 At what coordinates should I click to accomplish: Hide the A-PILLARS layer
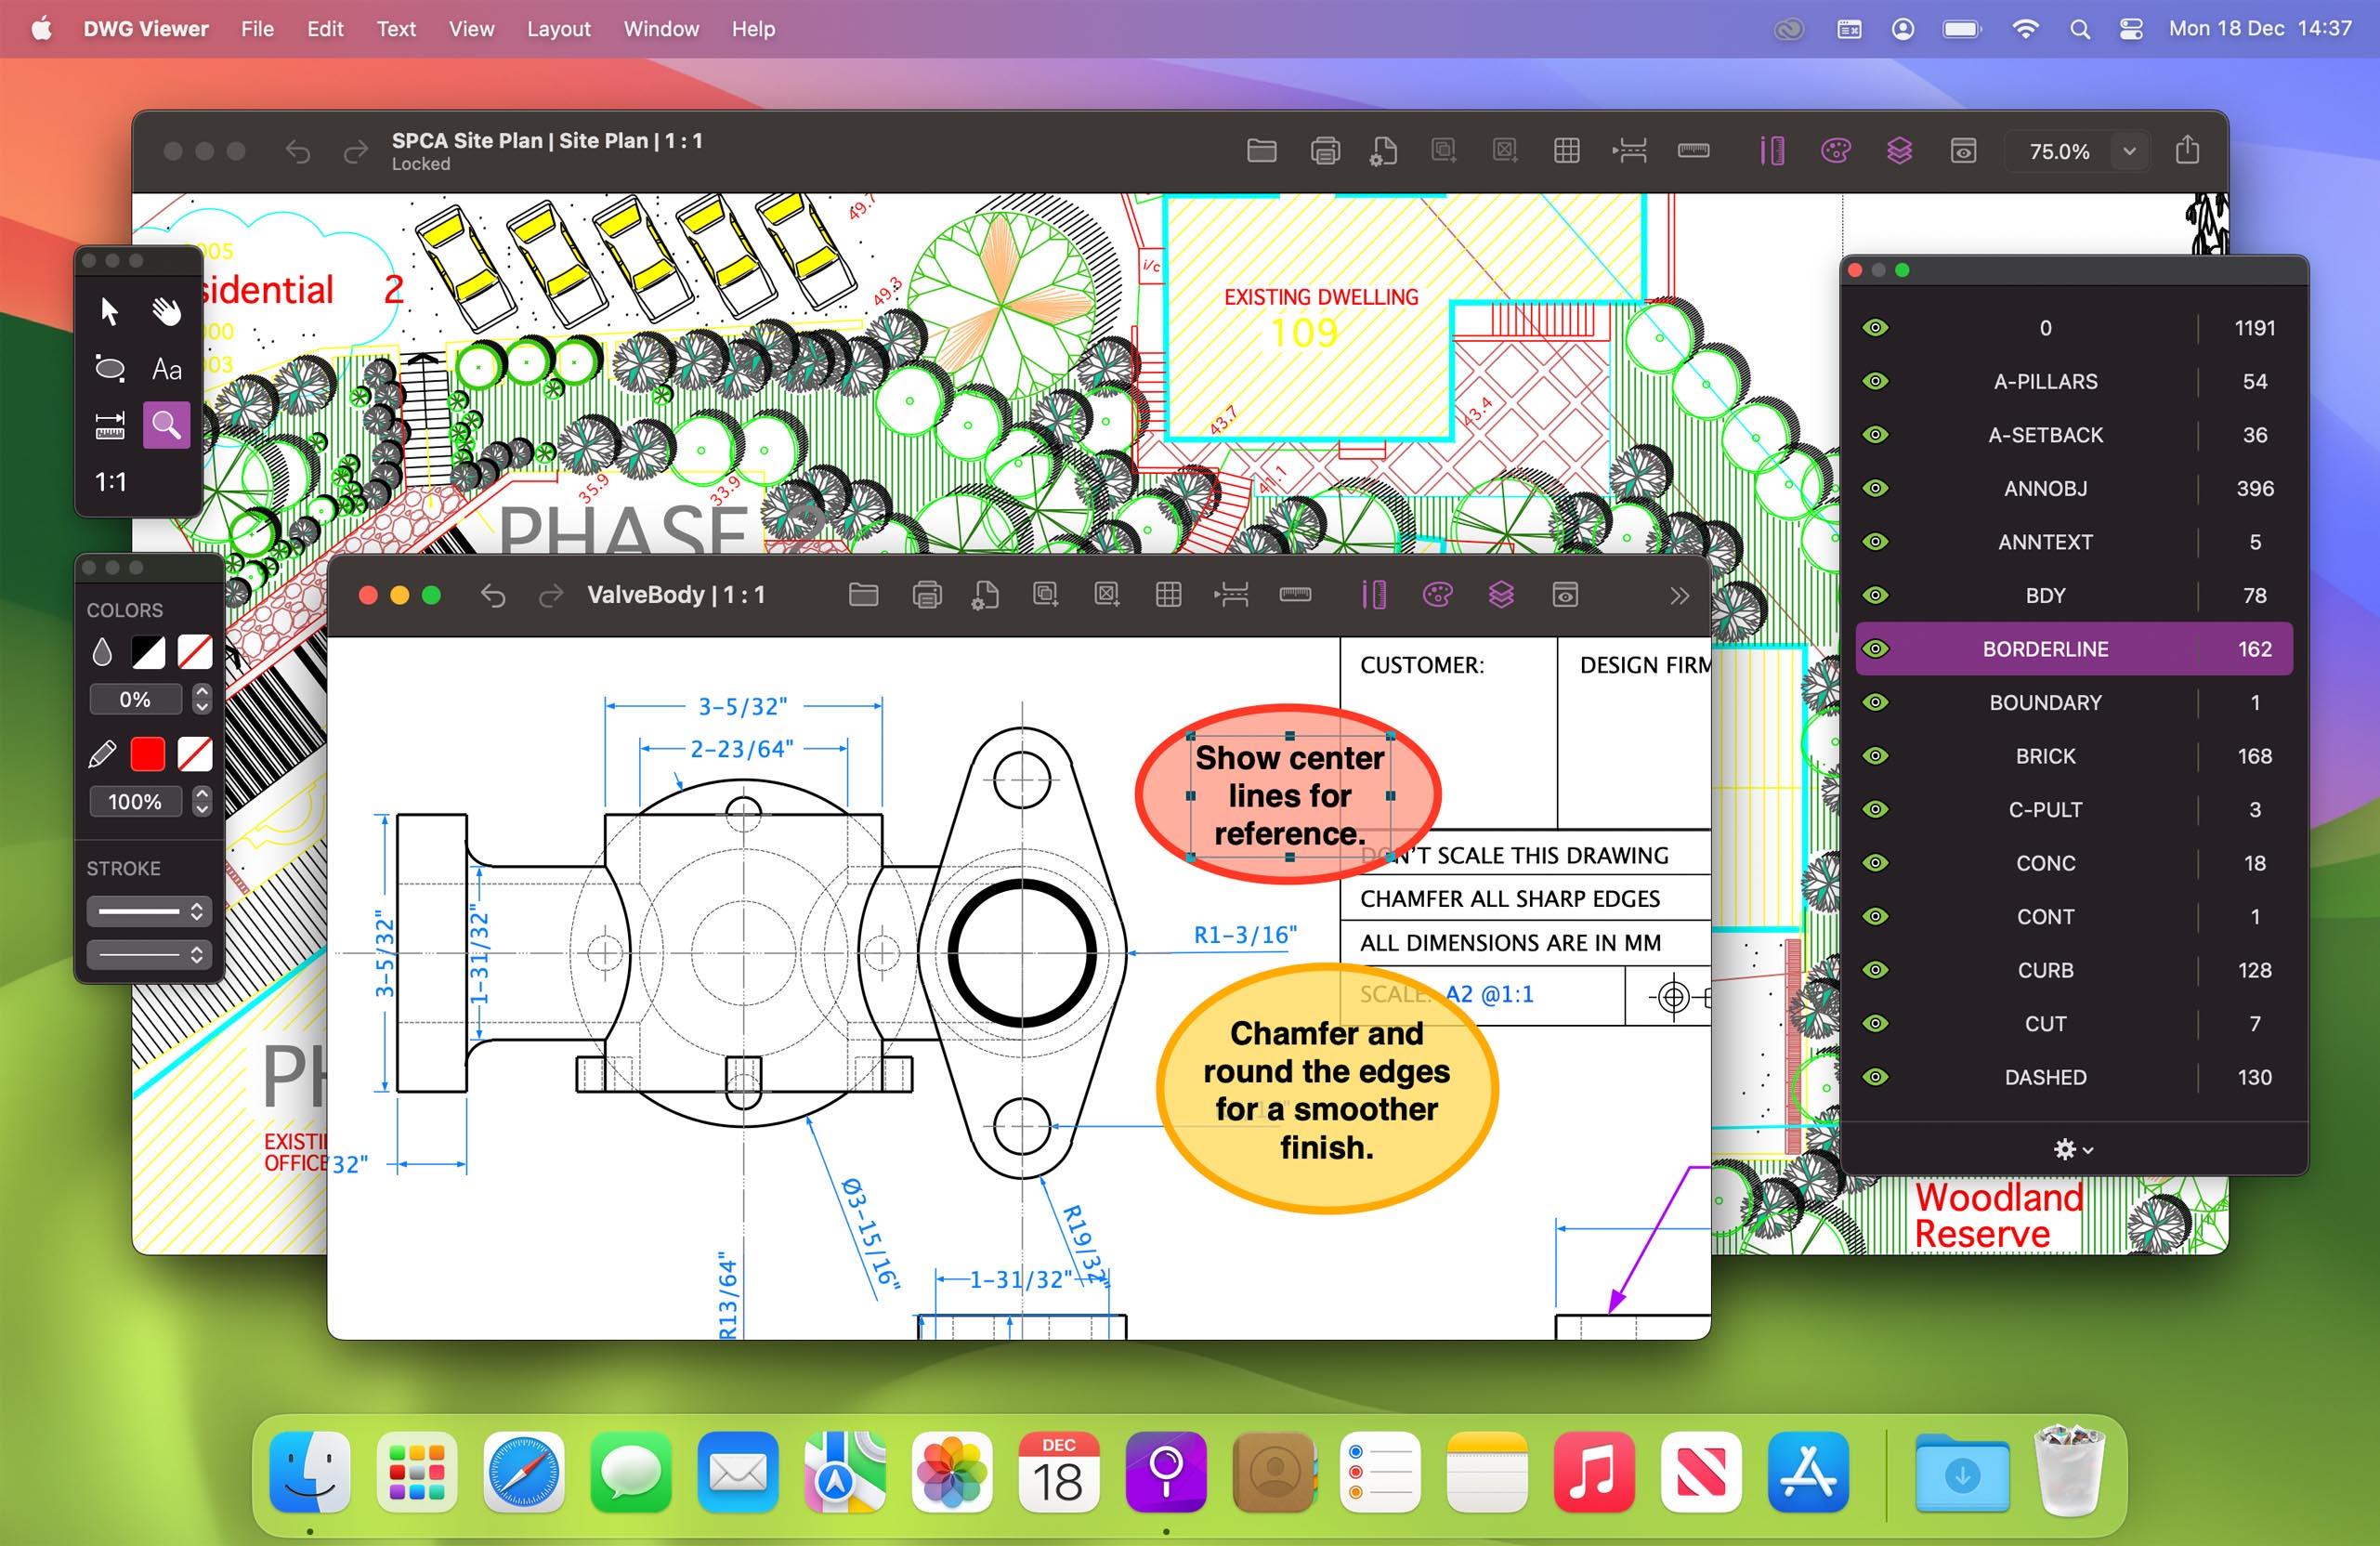coord(1876,381)
